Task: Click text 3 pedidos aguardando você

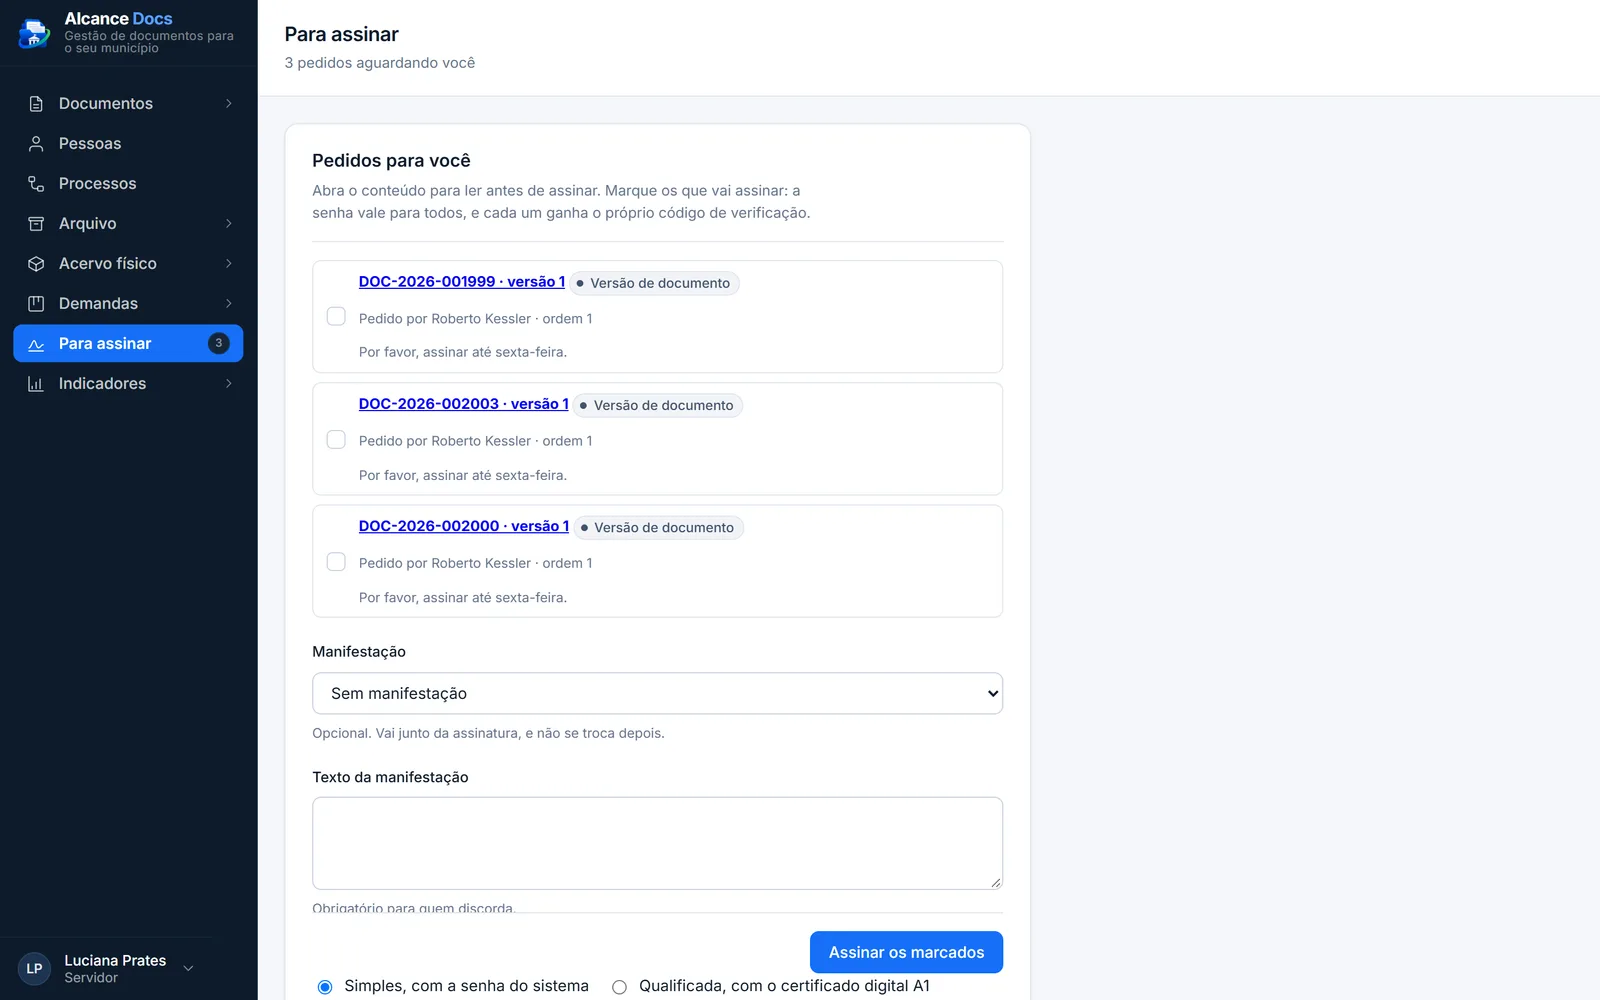Action: [x=380, y=63]
